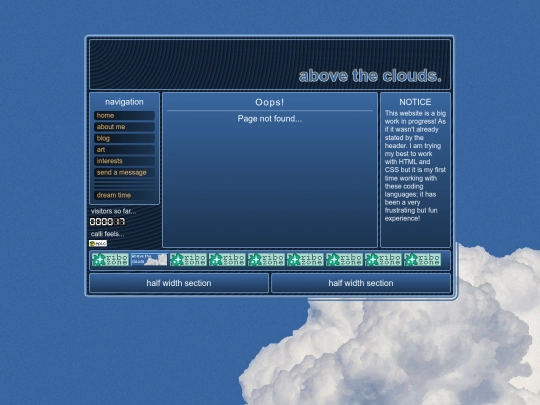Click the right half width section
The width and height of the screenshot is (540, 405).
click(361, 283)
